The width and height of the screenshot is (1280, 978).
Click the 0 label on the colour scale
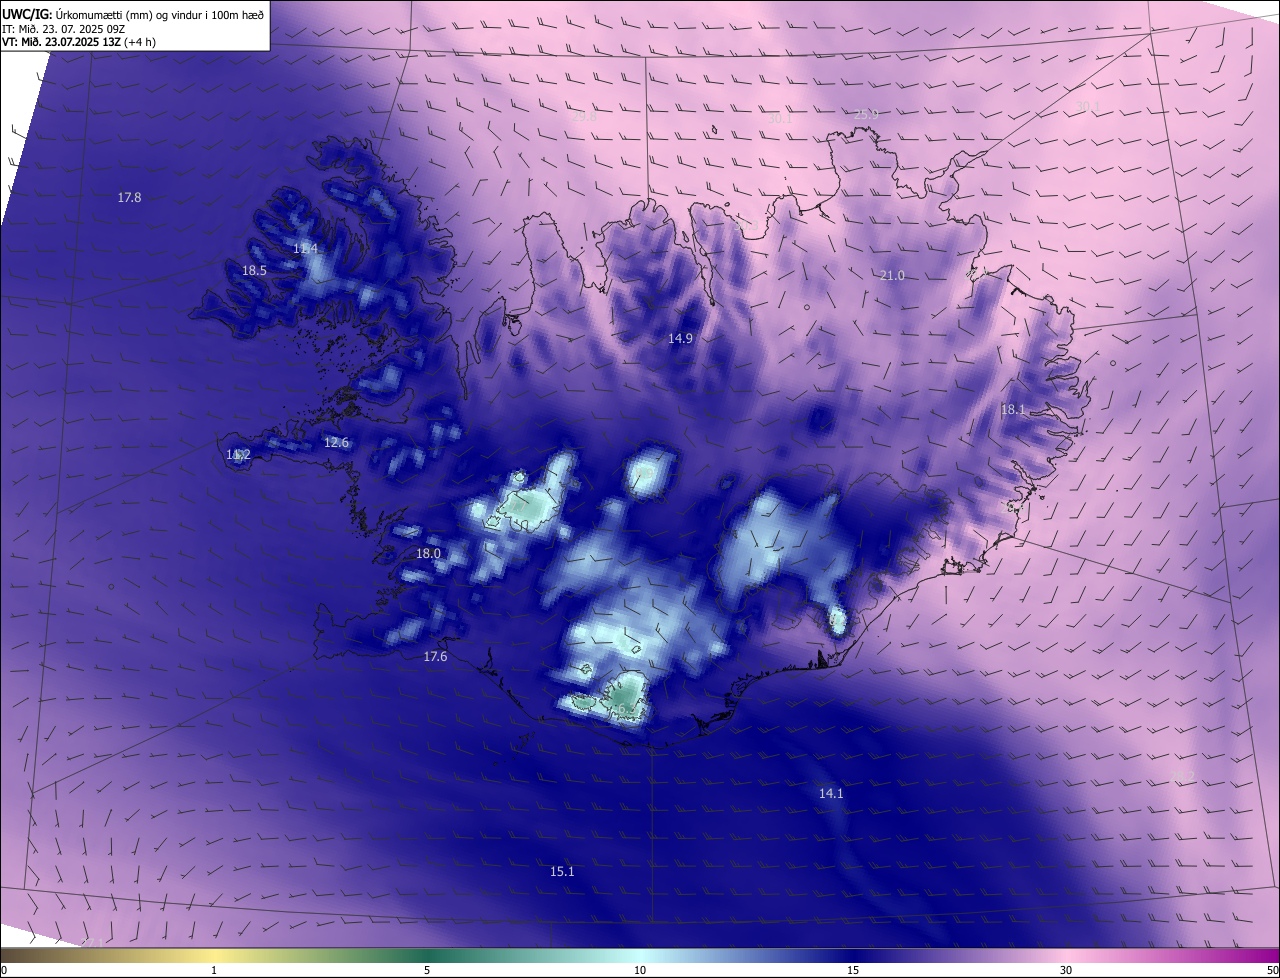[x=4, y=970]
